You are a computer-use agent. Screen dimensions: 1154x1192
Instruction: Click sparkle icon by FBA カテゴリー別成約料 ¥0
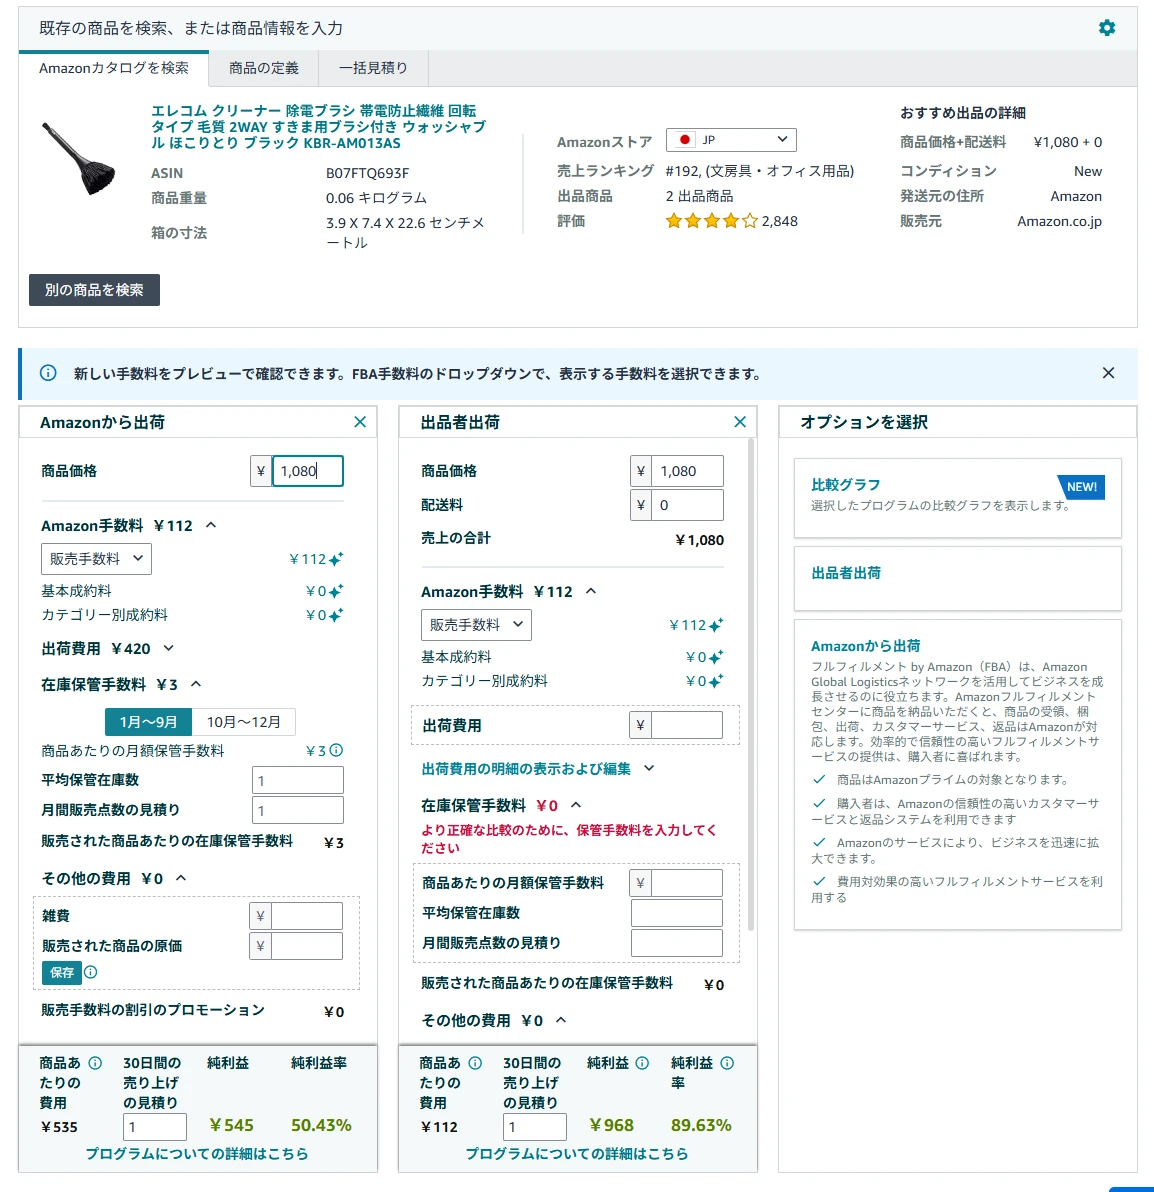(336, 615)
